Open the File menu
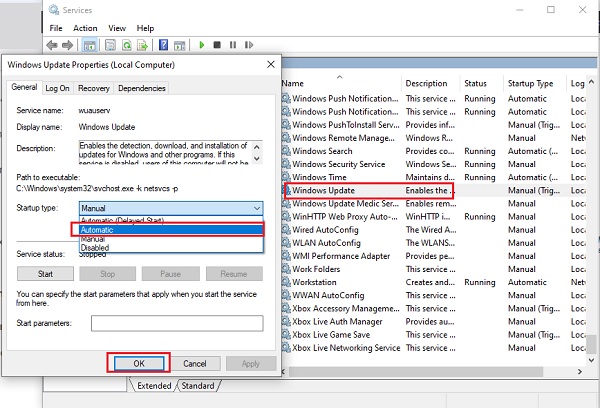This screenshot has width=600, height=408. pos(56,28)
